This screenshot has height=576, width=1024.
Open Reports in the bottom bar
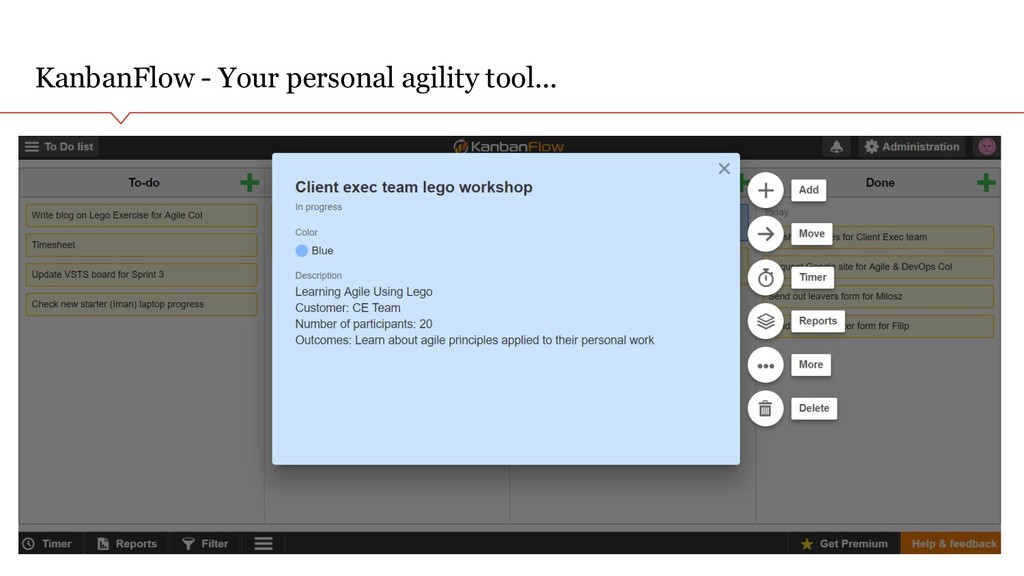click(x=127, y=543)
